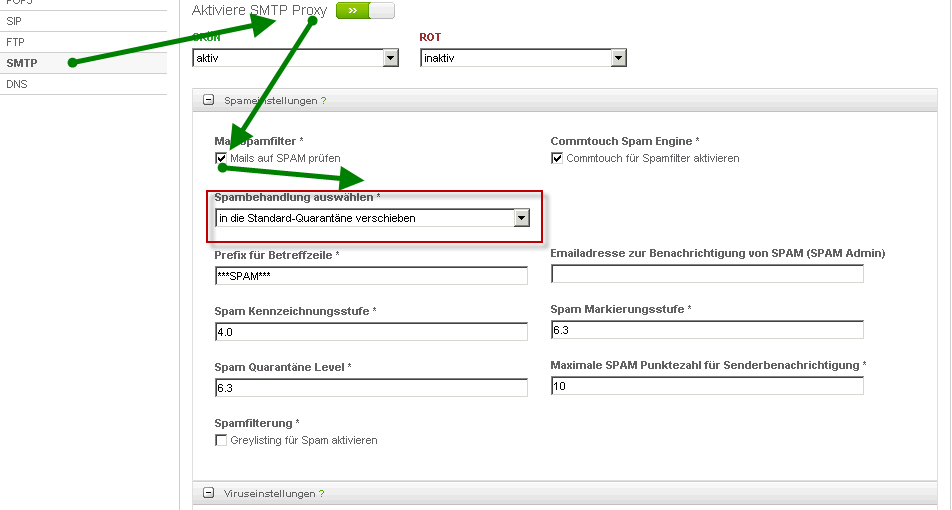Screen dimensions: 952x510
Task: Enable Greylisting für Spam aktivieren
Action: (x=221, y=440)
